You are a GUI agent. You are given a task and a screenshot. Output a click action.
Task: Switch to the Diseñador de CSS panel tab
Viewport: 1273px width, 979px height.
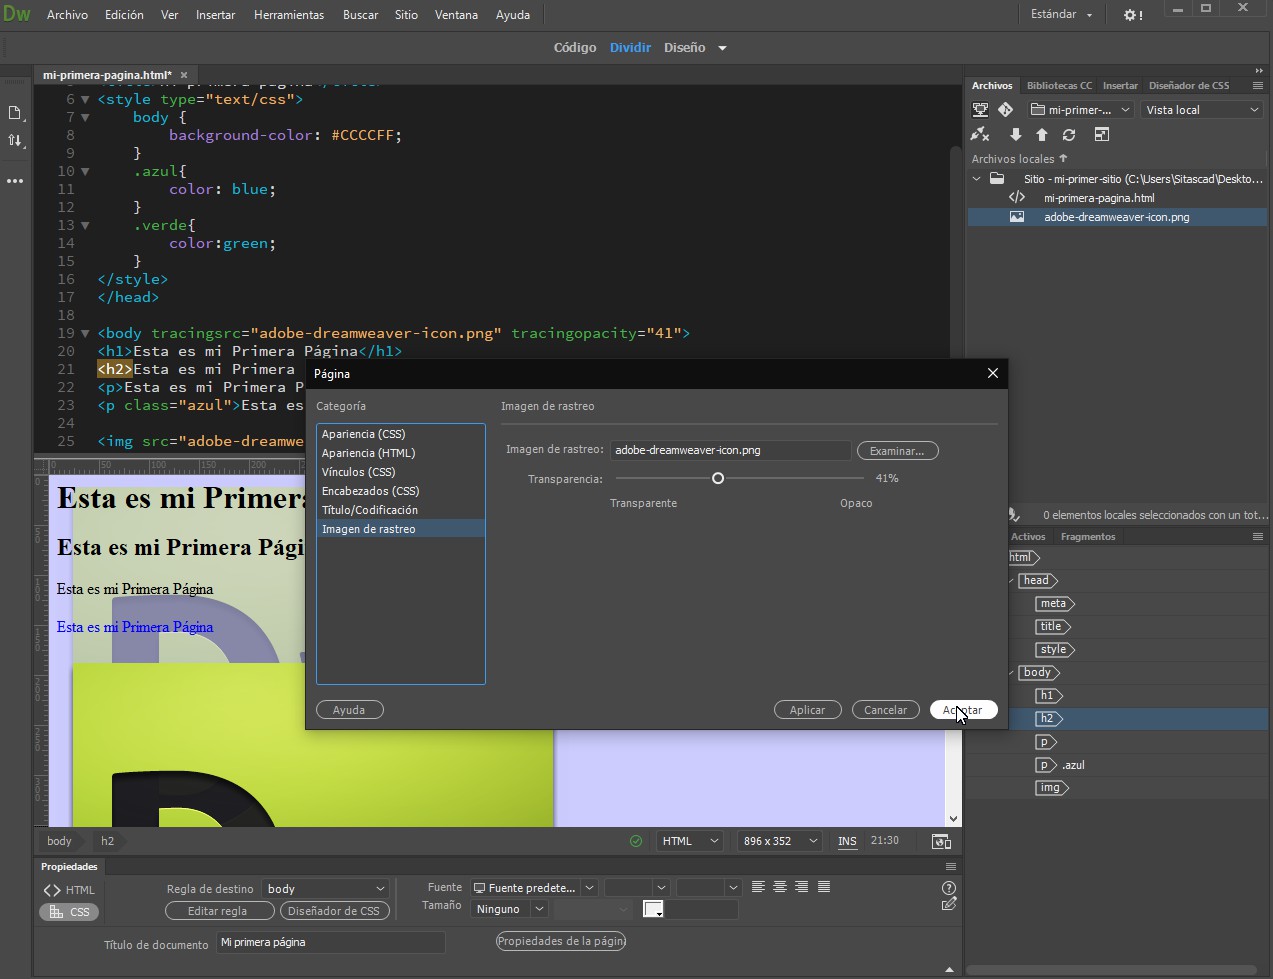pyautogui.click(x=1189, y=86)
